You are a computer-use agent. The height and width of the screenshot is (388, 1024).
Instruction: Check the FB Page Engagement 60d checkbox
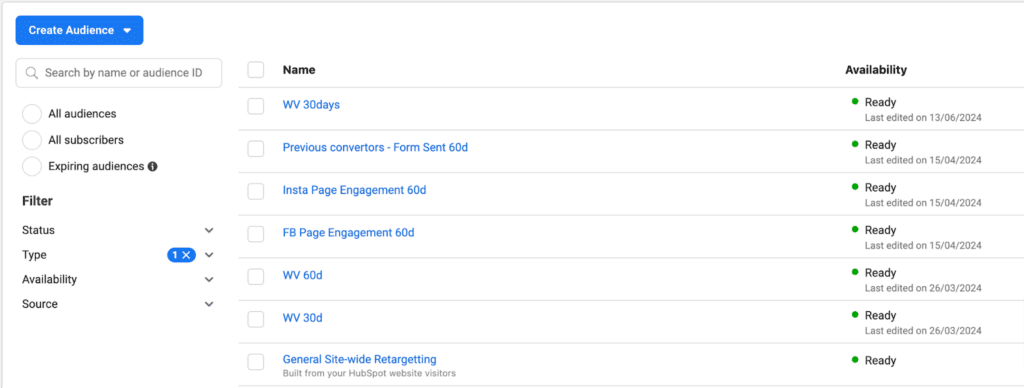(256, 234)
